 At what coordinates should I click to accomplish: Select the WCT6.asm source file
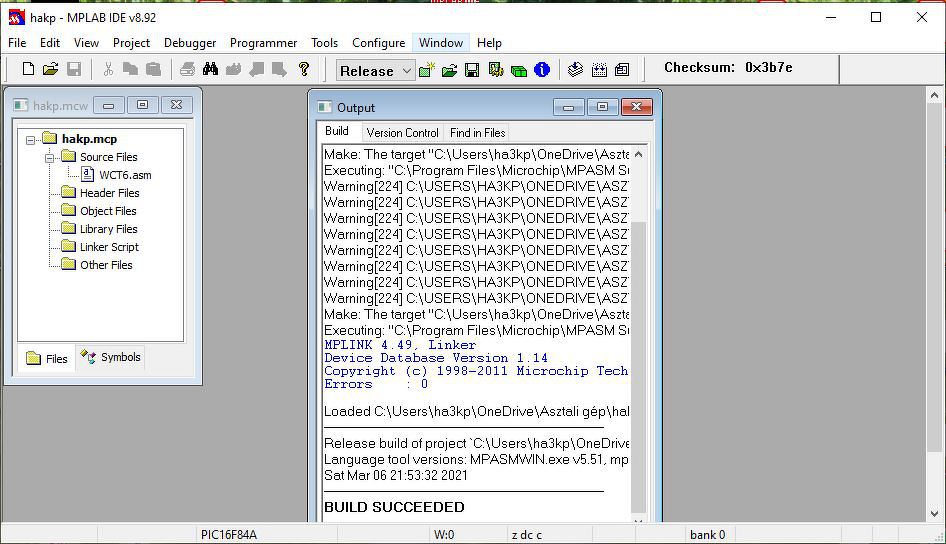(x=116, y=175)
